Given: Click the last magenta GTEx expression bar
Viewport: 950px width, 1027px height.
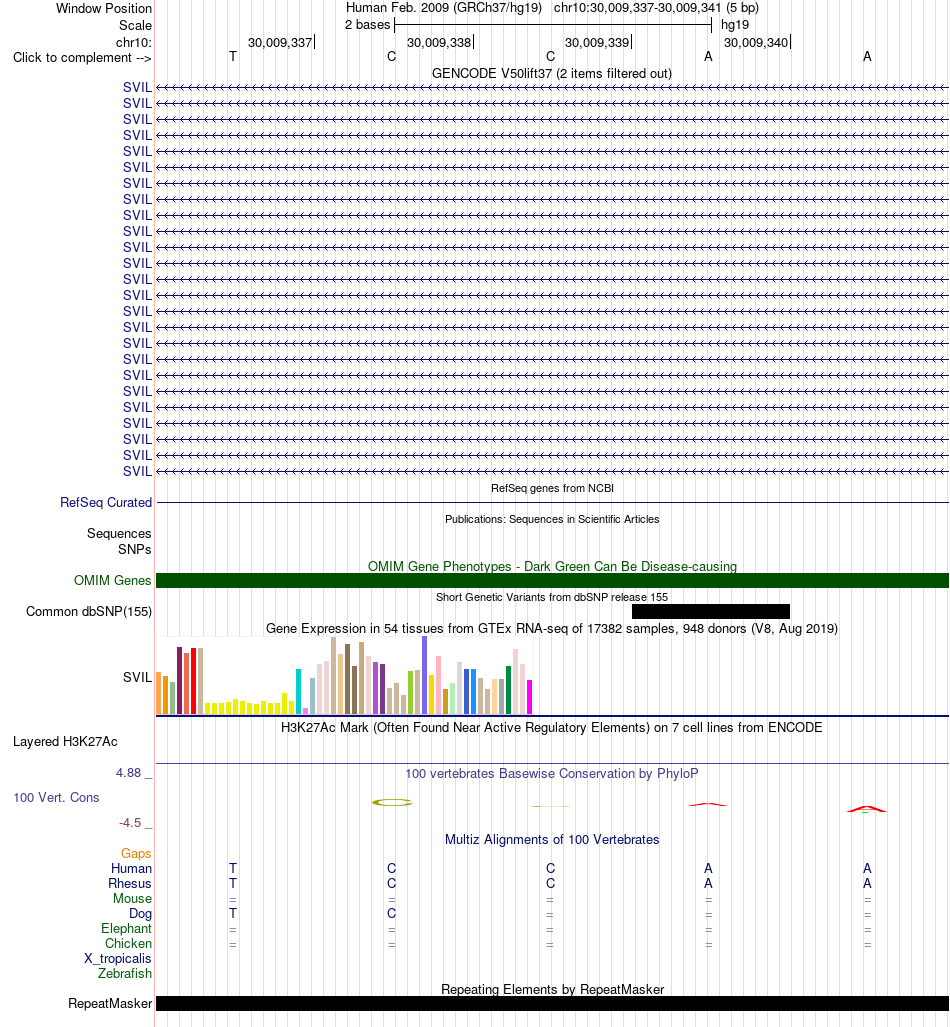Looking at the screenshot, I should click(x=529, y=697).
